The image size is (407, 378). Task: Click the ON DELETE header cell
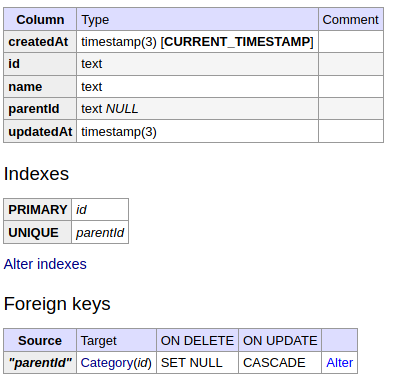(x=197, y=340)
